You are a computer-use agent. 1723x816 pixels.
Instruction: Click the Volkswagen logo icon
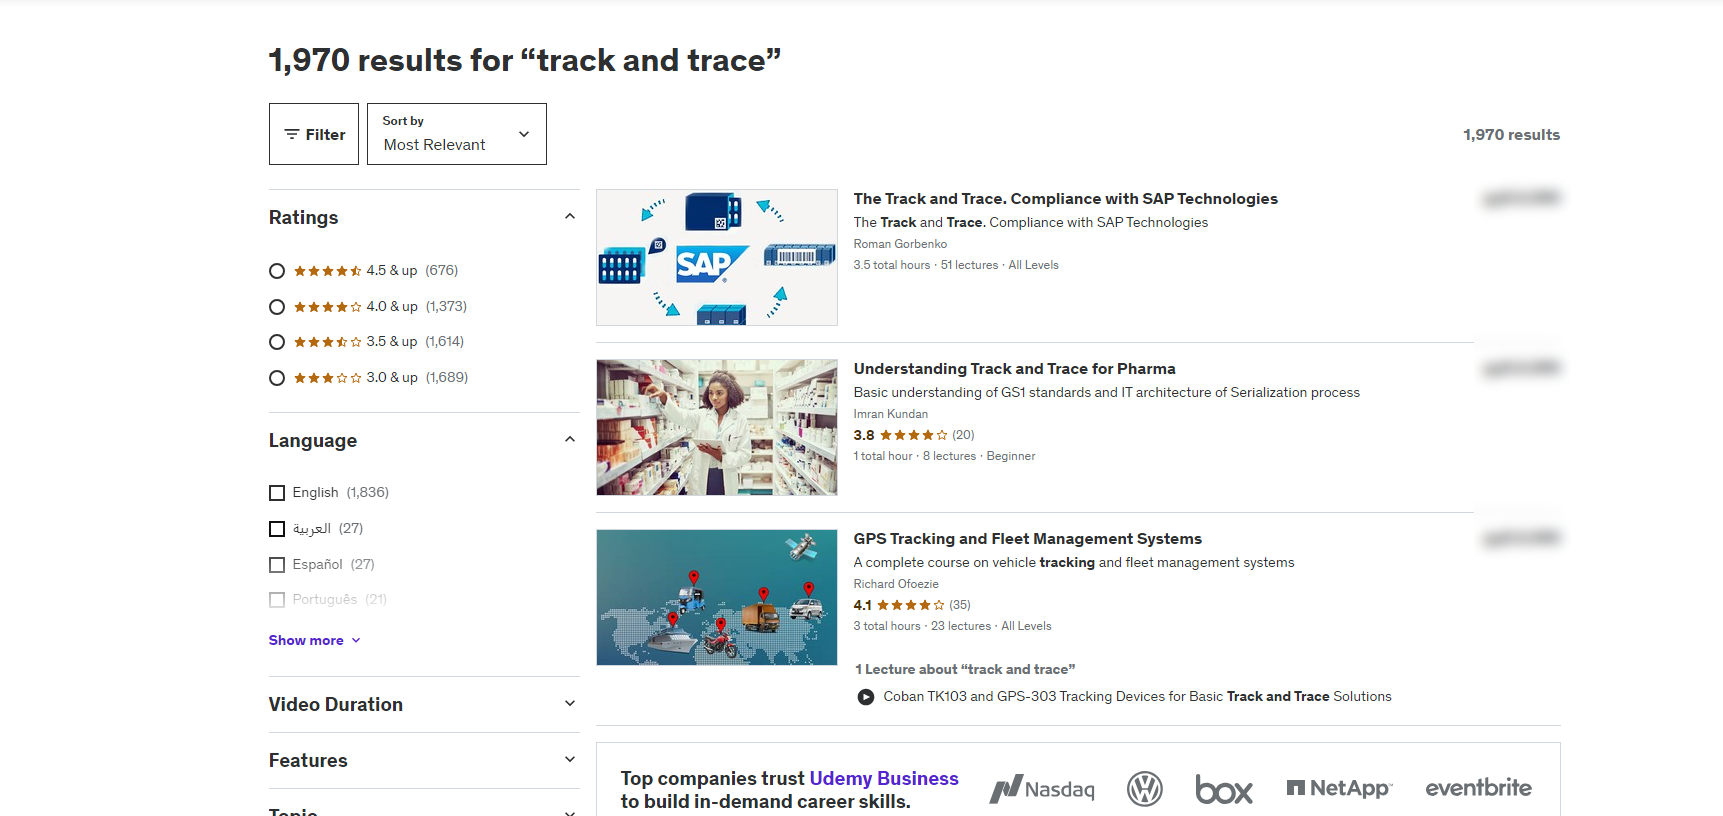pos(1144,789)
